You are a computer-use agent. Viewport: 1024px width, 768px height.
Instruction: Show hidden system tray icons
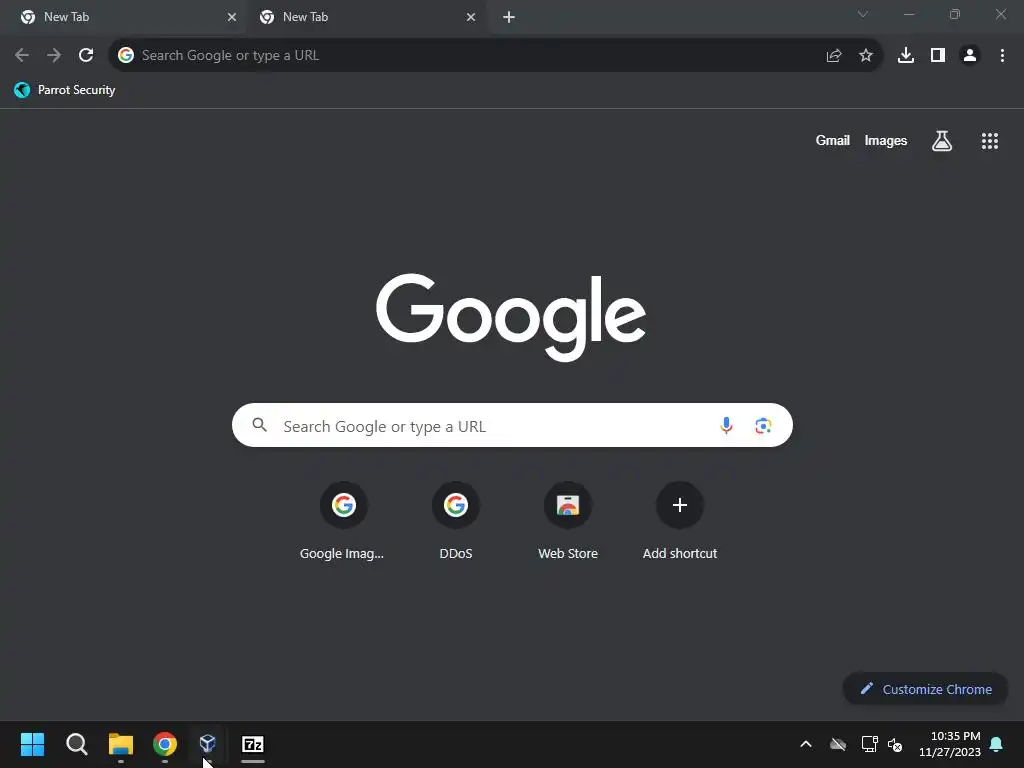[806, 744]
